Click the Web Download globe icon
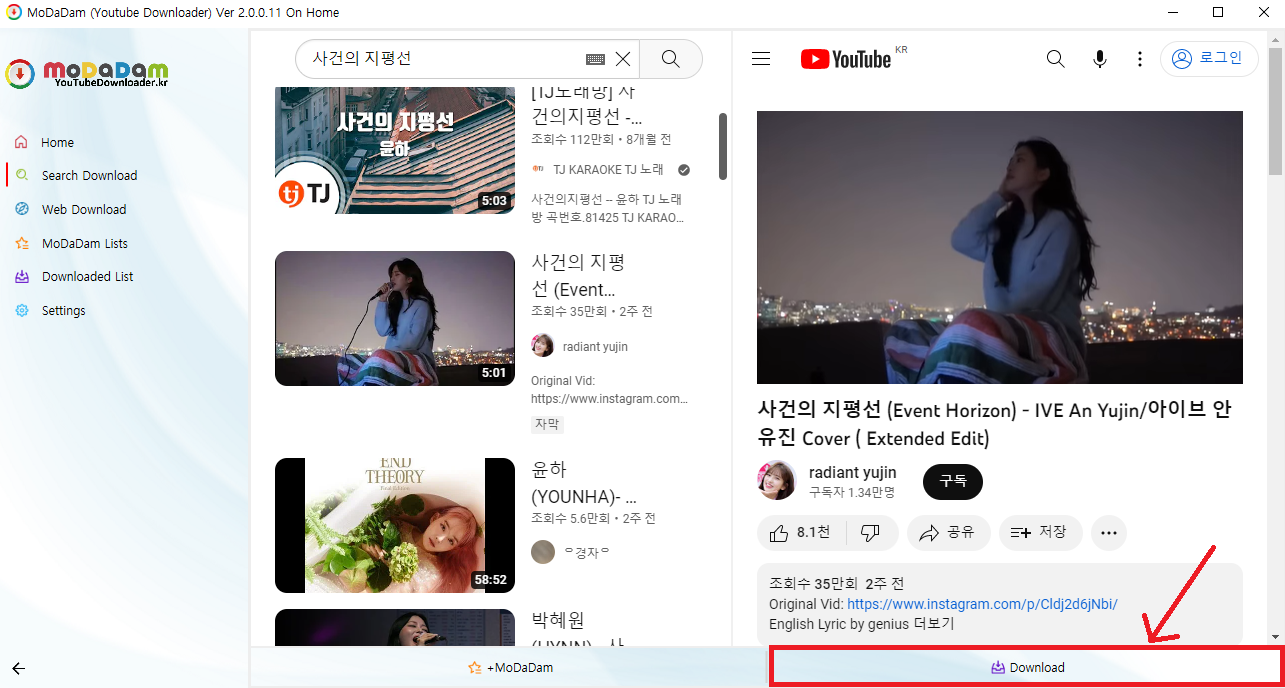The width and height of the screenshot is (1285, 688). 22,209
